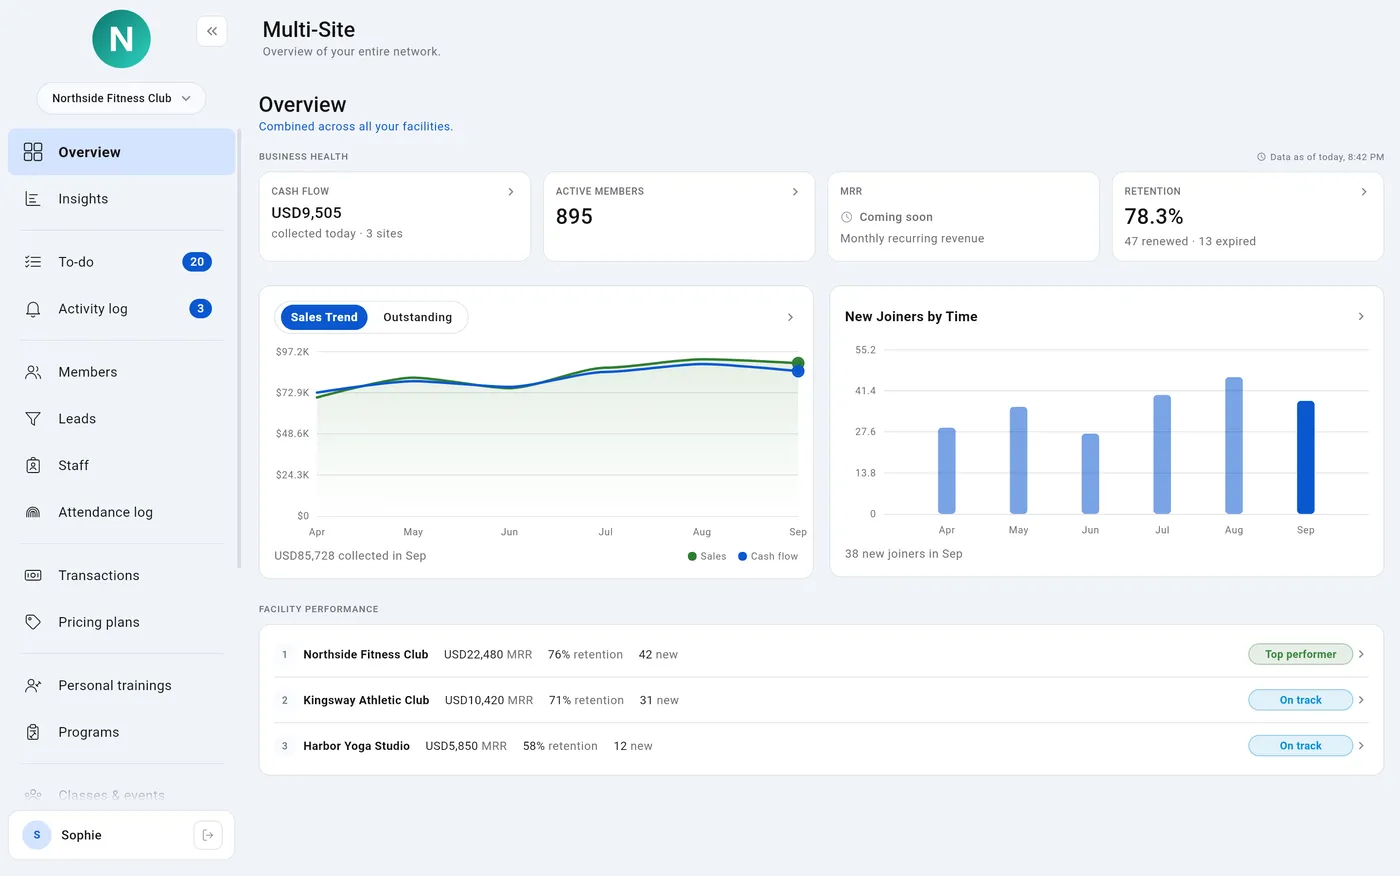
Task: Toggle the blue Cash flow legend dot
Action: [742, 556]
